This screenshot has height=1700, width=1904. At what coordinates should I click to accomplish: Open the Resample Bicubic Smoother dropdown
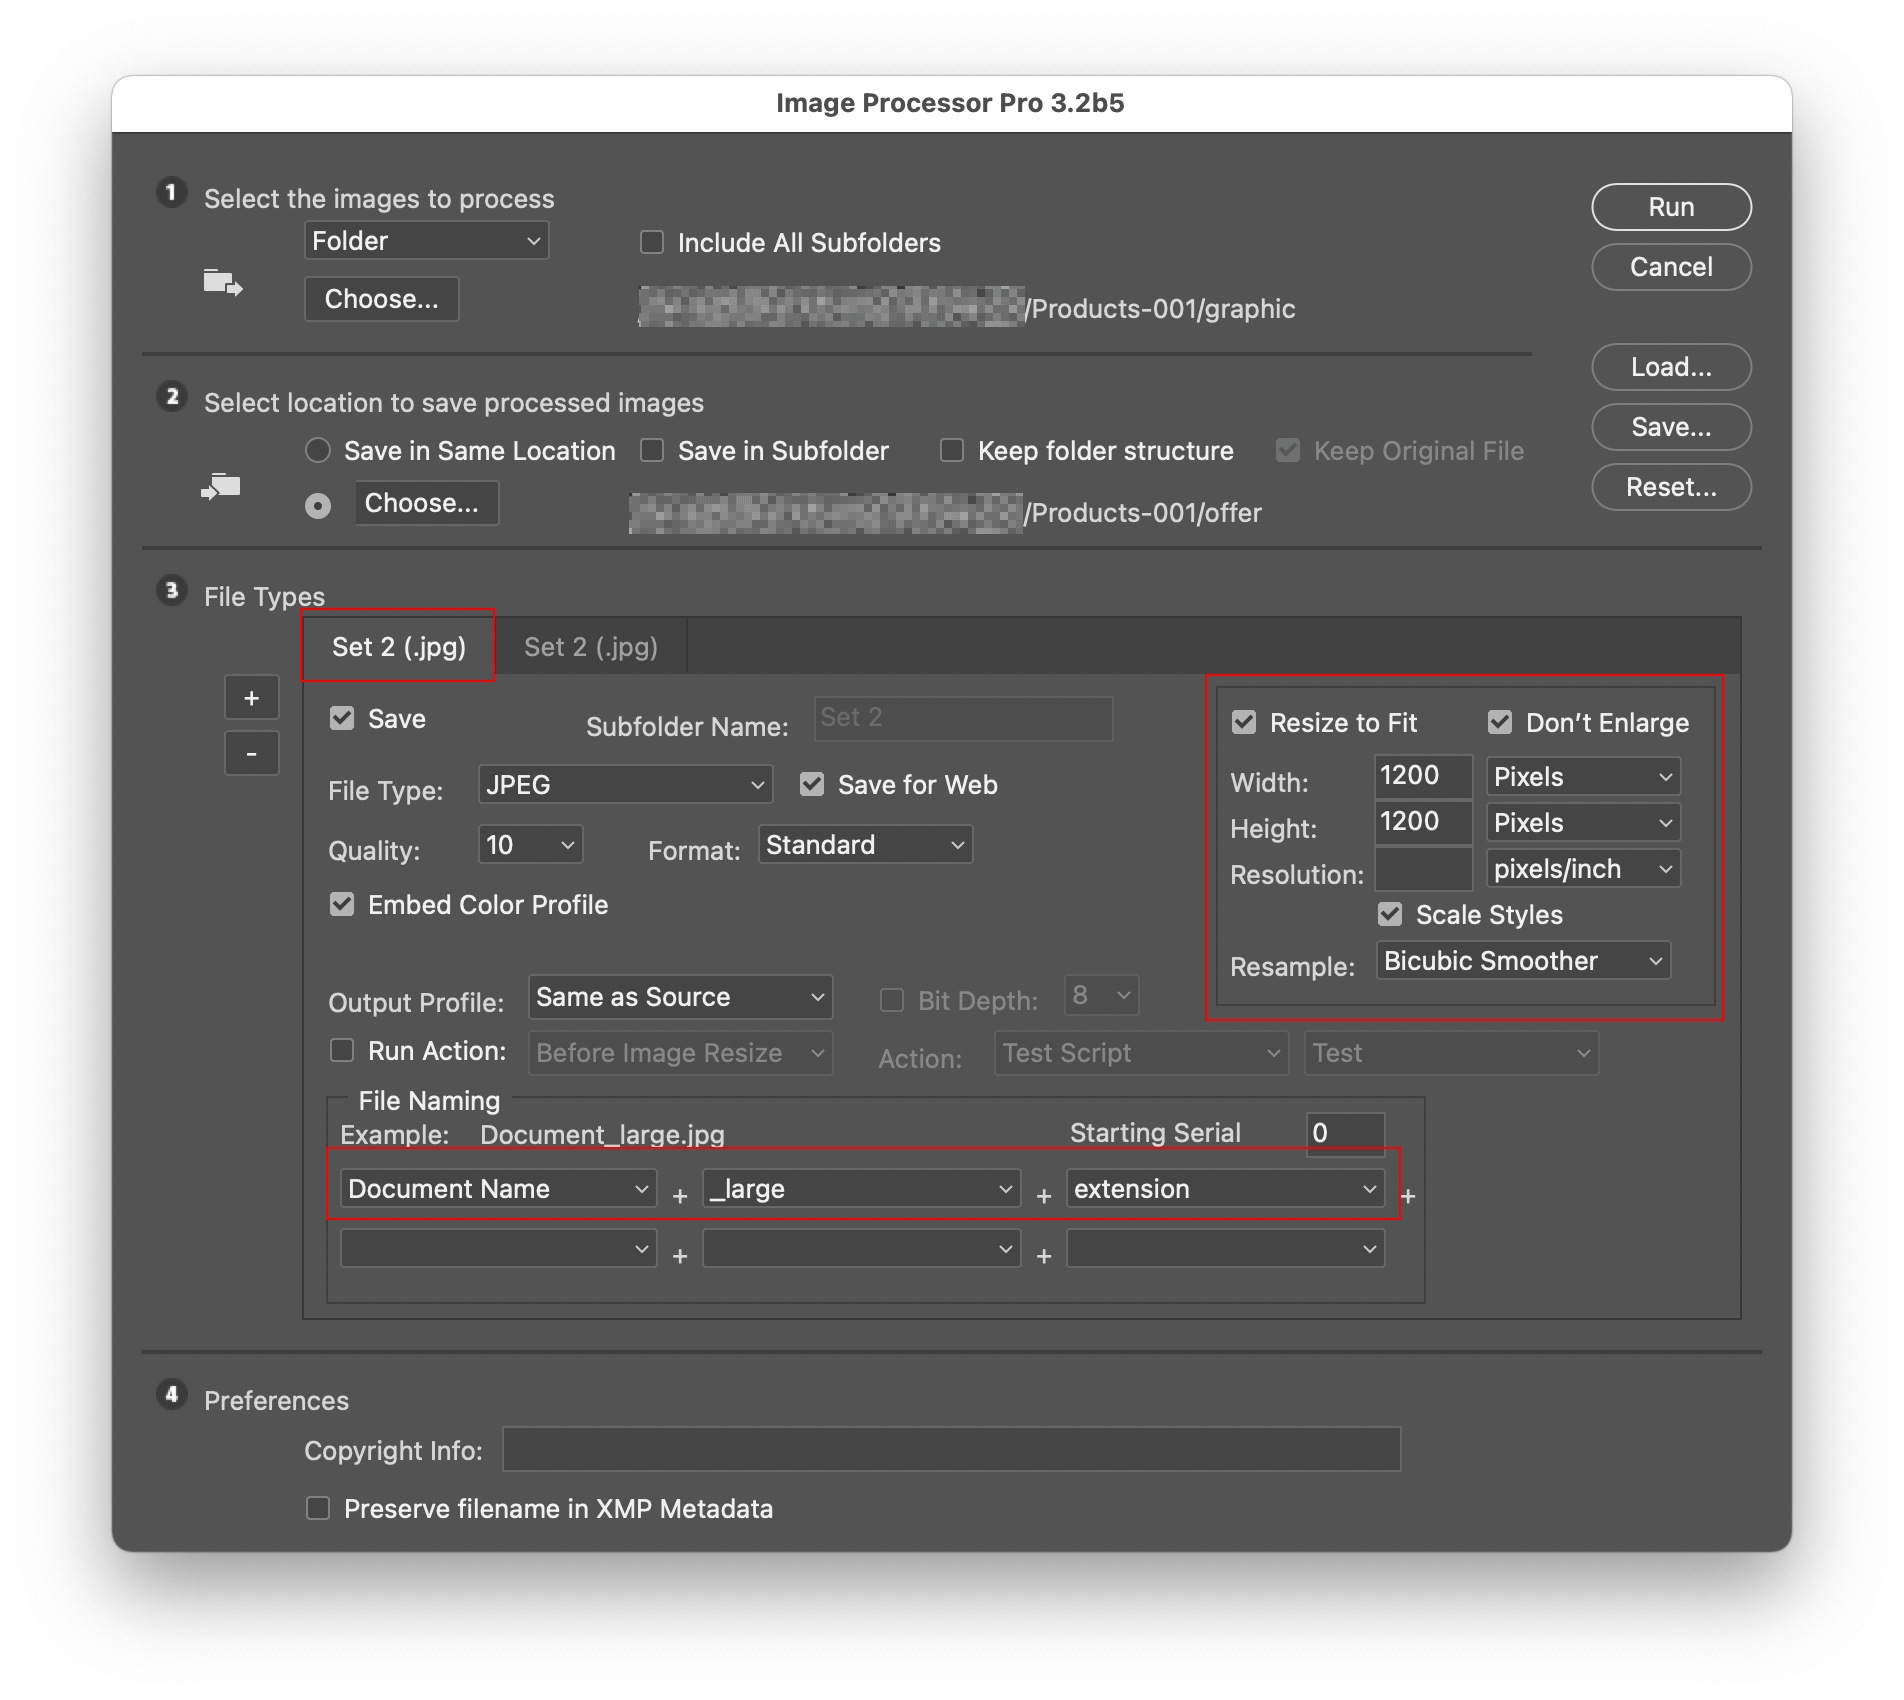click(1524, 961)
